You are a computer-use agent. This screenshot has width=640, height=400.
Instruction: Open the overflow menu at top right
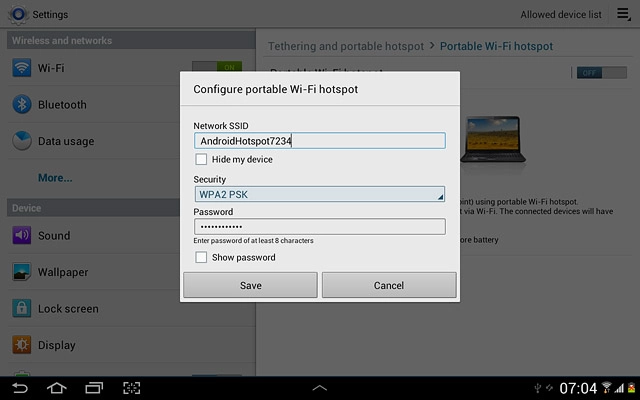point(623,14)
